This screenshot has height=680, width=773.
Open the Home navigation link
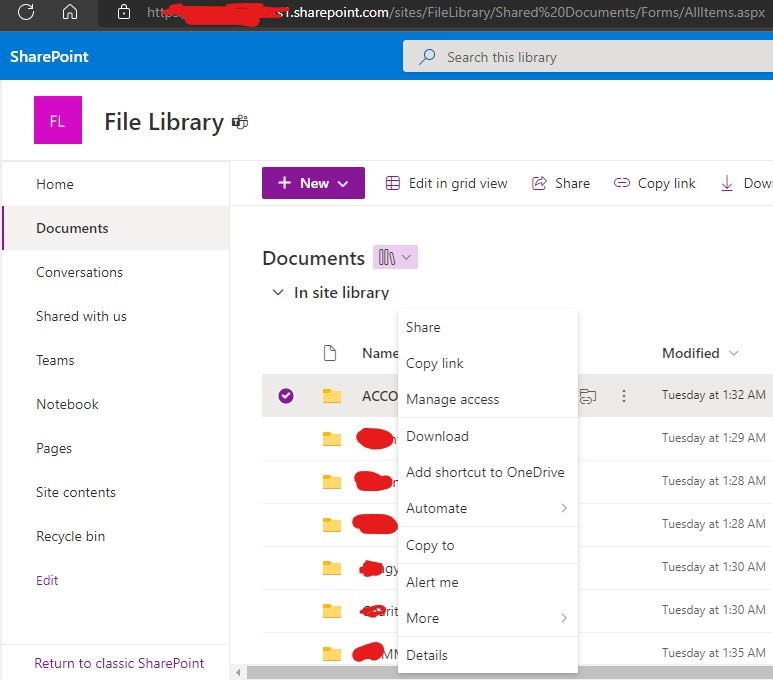pyautogui.click(x=55, y=184)
